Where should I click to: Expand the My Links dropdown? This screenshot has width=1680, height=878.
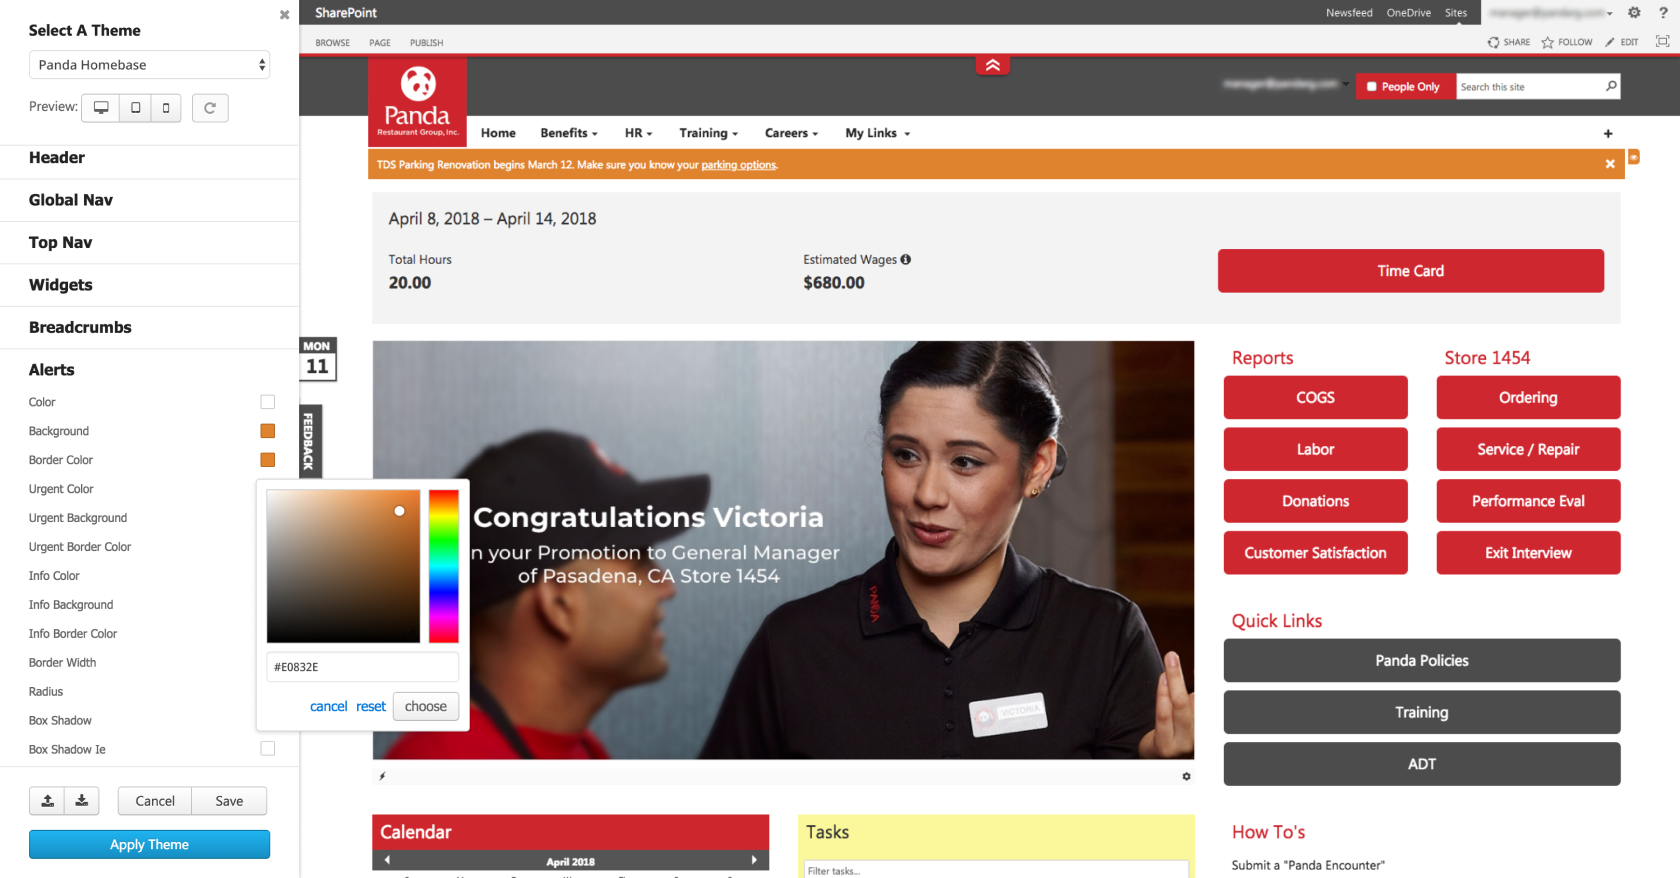(x=877, y=133)
